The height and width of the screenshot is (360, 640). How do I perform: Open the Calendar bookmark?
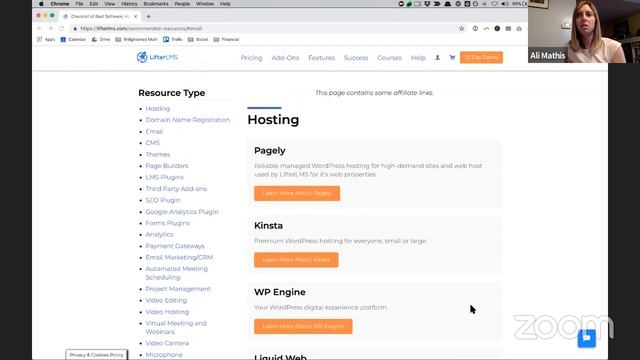coord(73,40)
